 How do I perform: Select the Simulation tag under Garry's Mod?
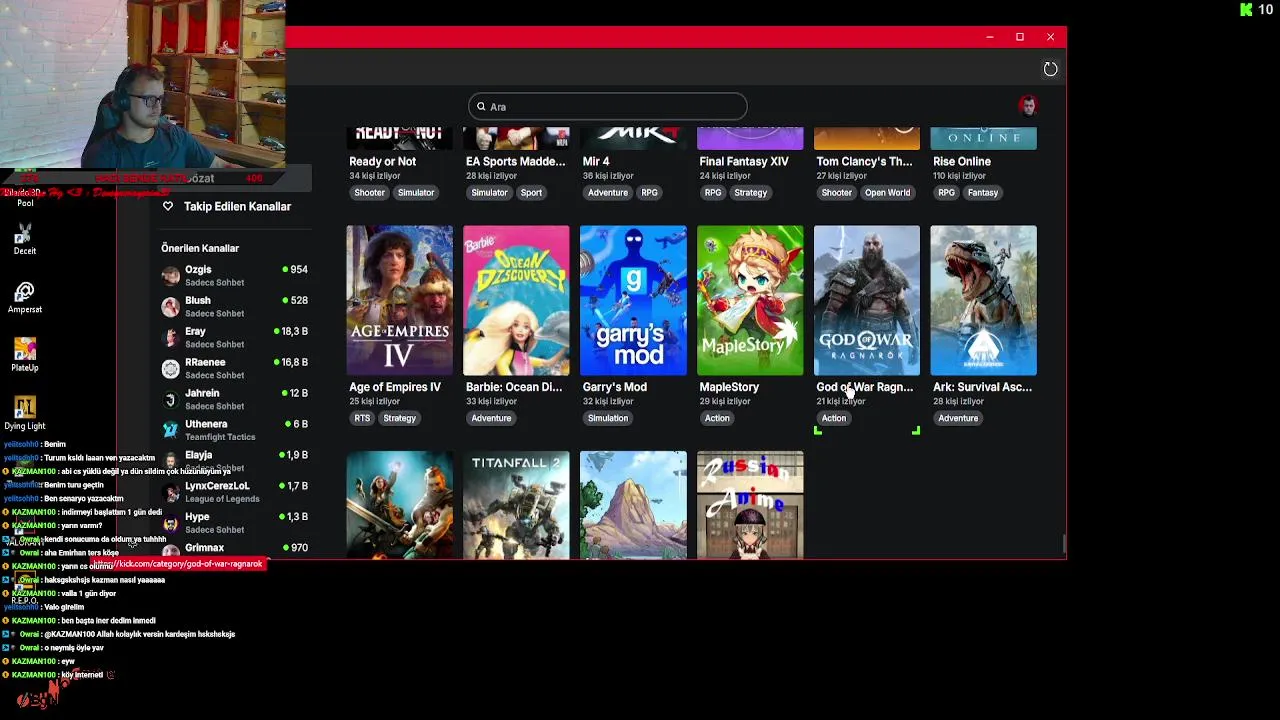point(608,418)
